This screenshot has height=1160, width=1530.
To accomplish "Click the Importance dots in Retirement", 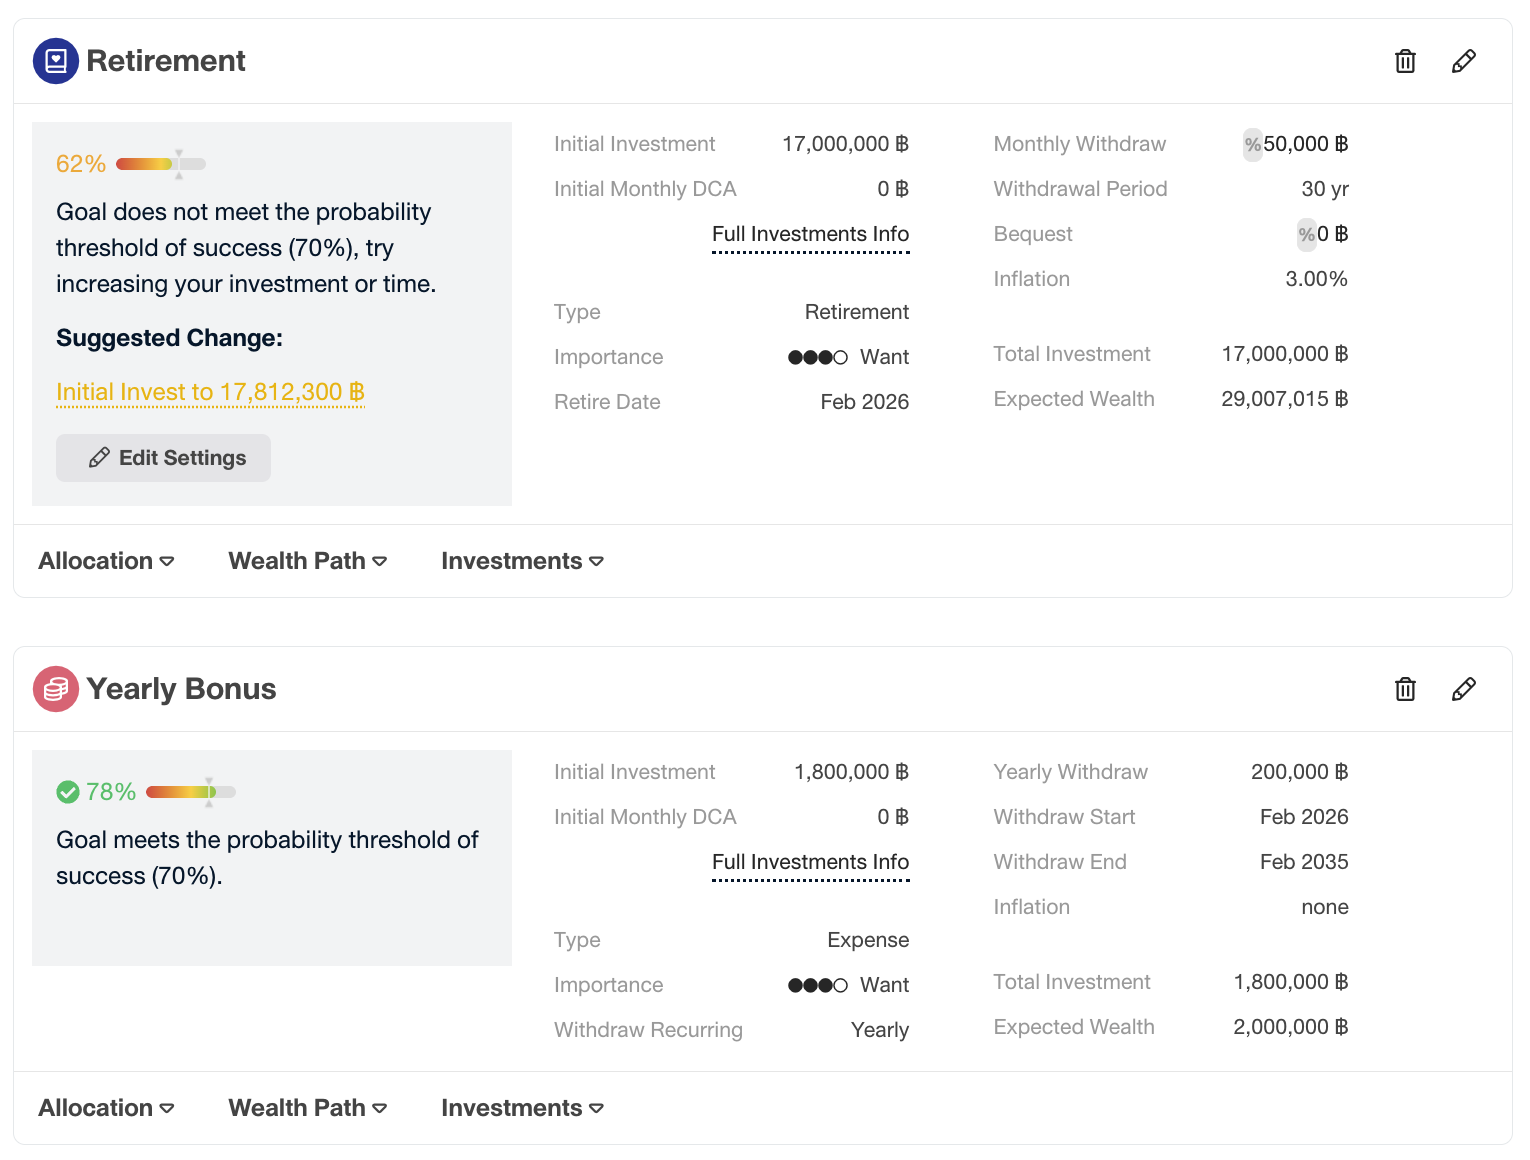I will coord(817,357).
